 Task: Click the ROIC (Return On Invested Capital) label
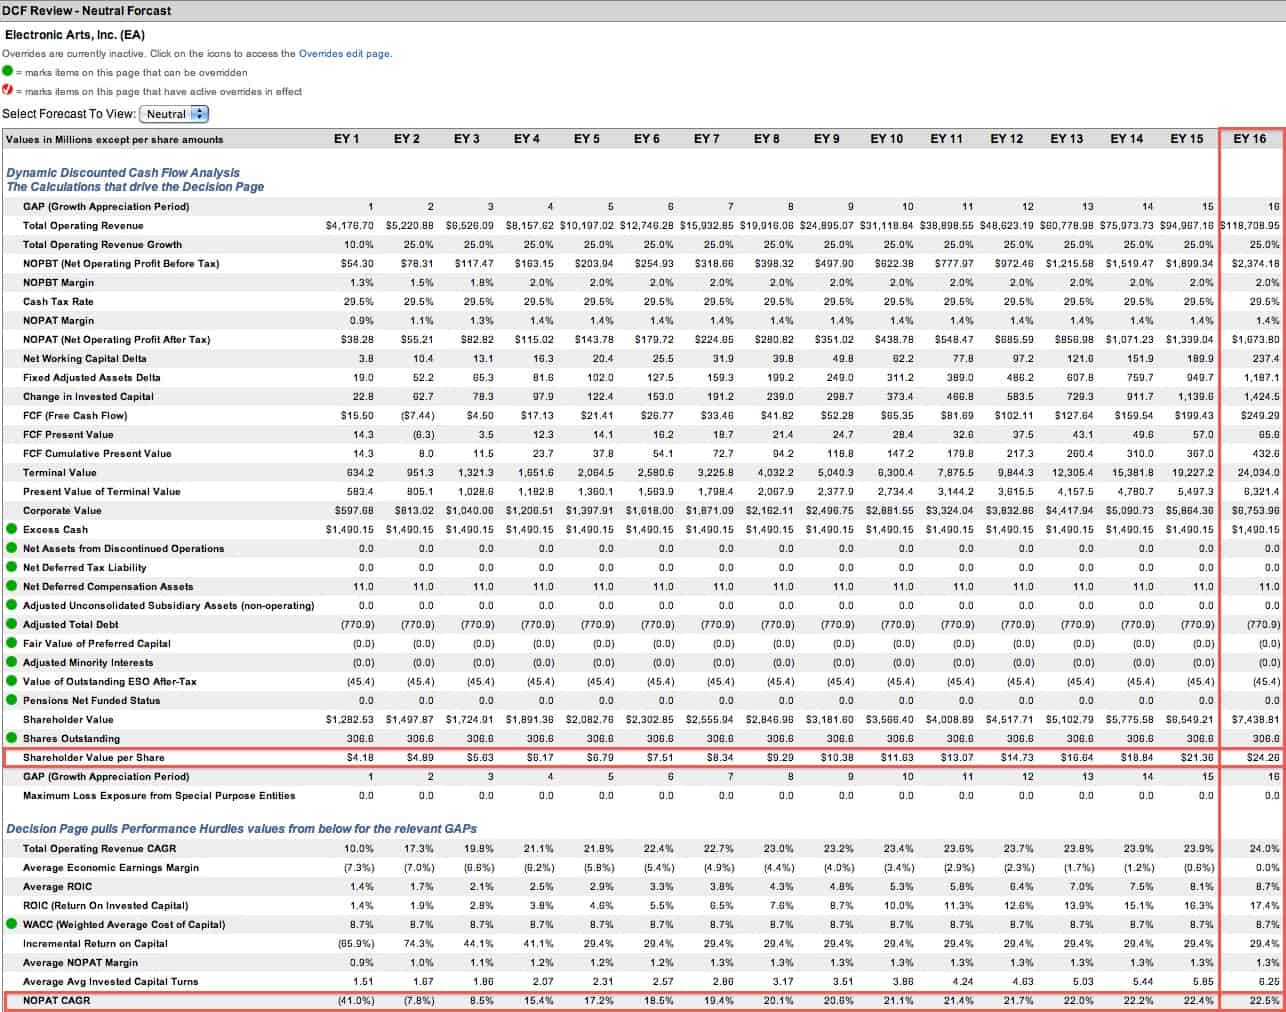(106, 905)
